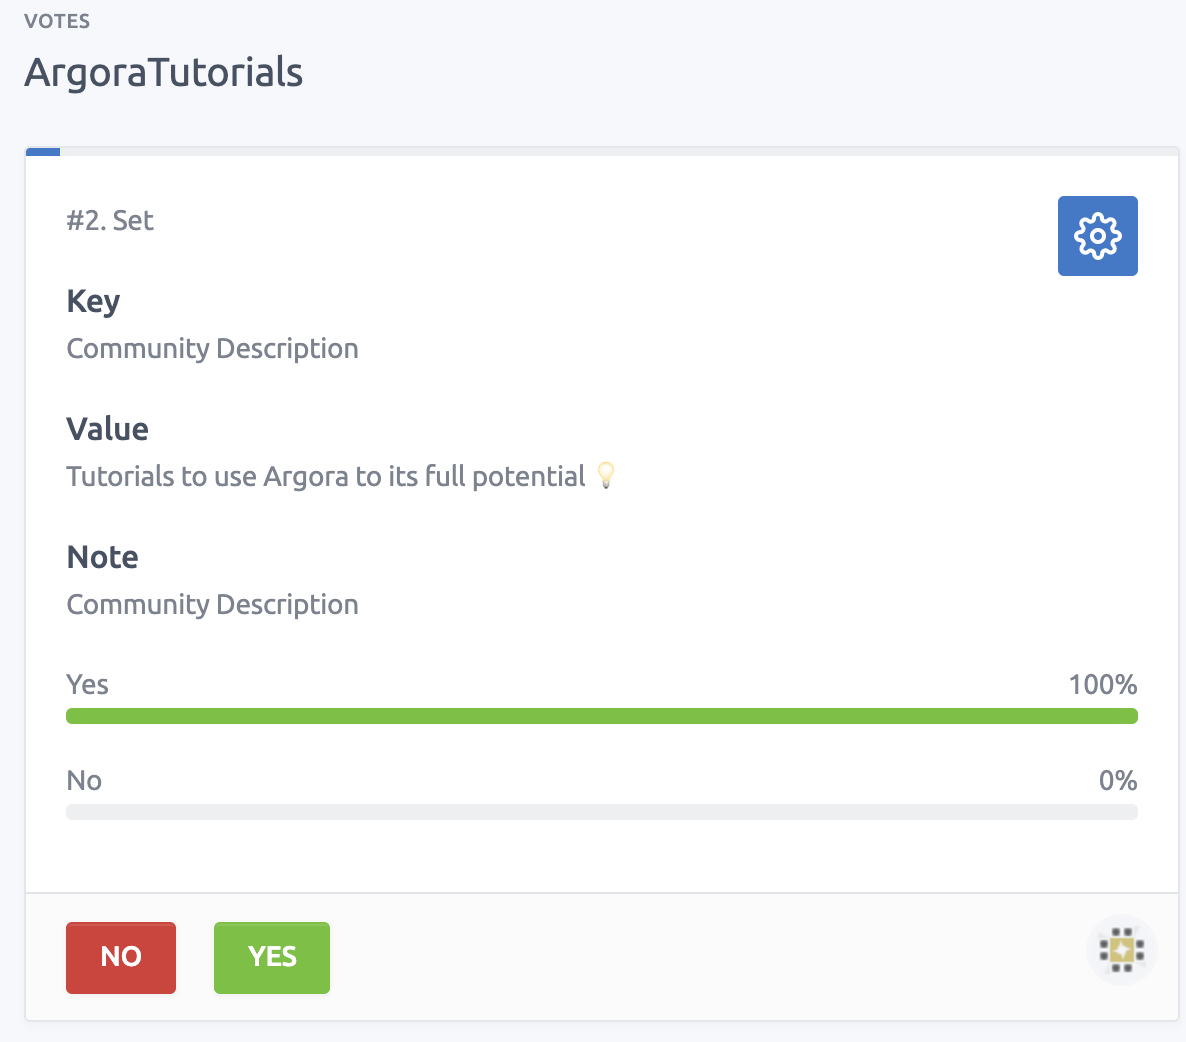The height and width of the screenshot is (1042, 1186).
Task: Click the VOTES breadcrumb label
Action: coord(57,21)
